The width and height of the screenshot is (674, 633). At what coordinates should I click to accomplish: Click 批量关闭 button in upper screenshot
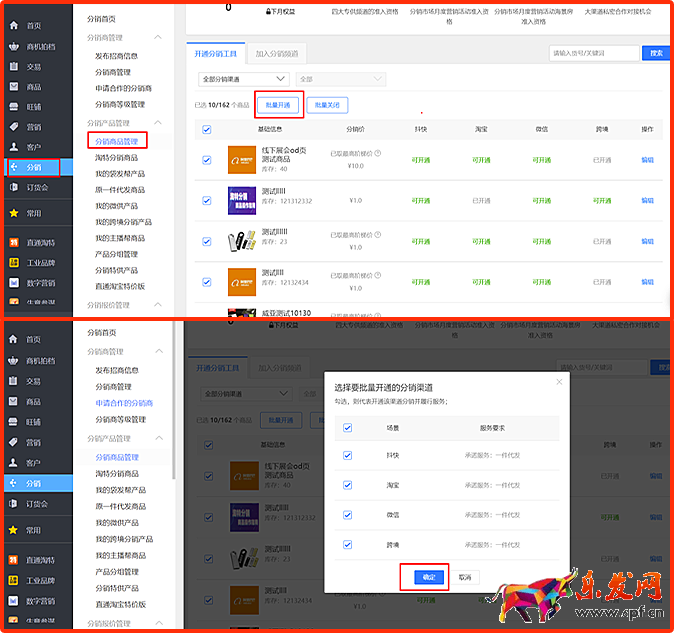(x=327, y=105)
